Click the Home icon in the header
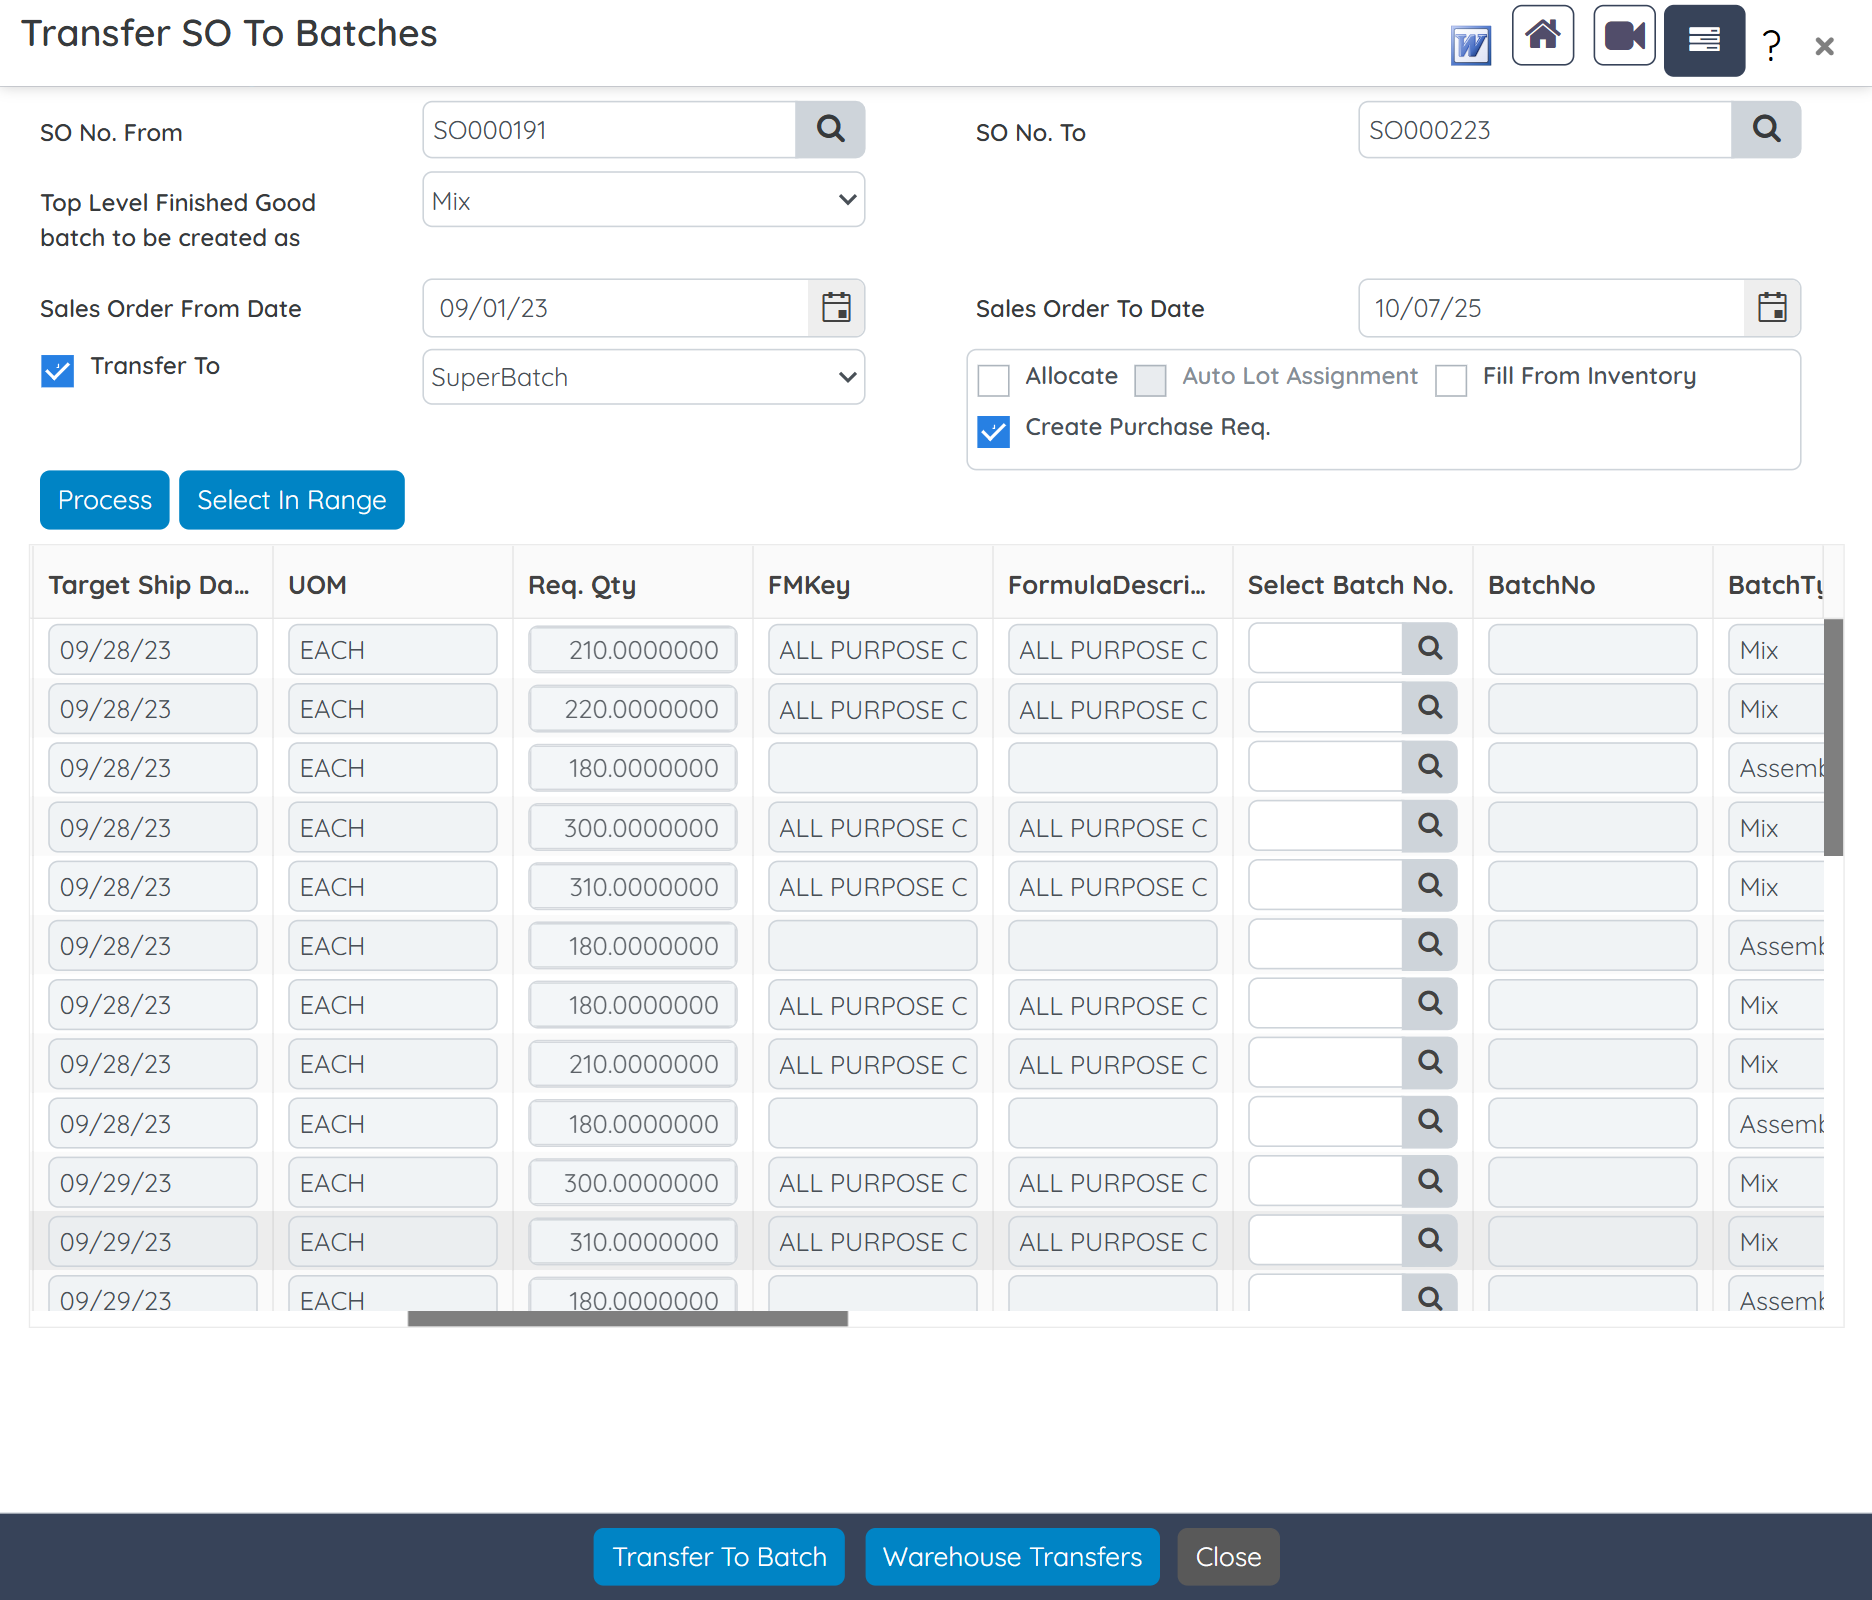The image size is (1872, 1600). (1543, 36)
